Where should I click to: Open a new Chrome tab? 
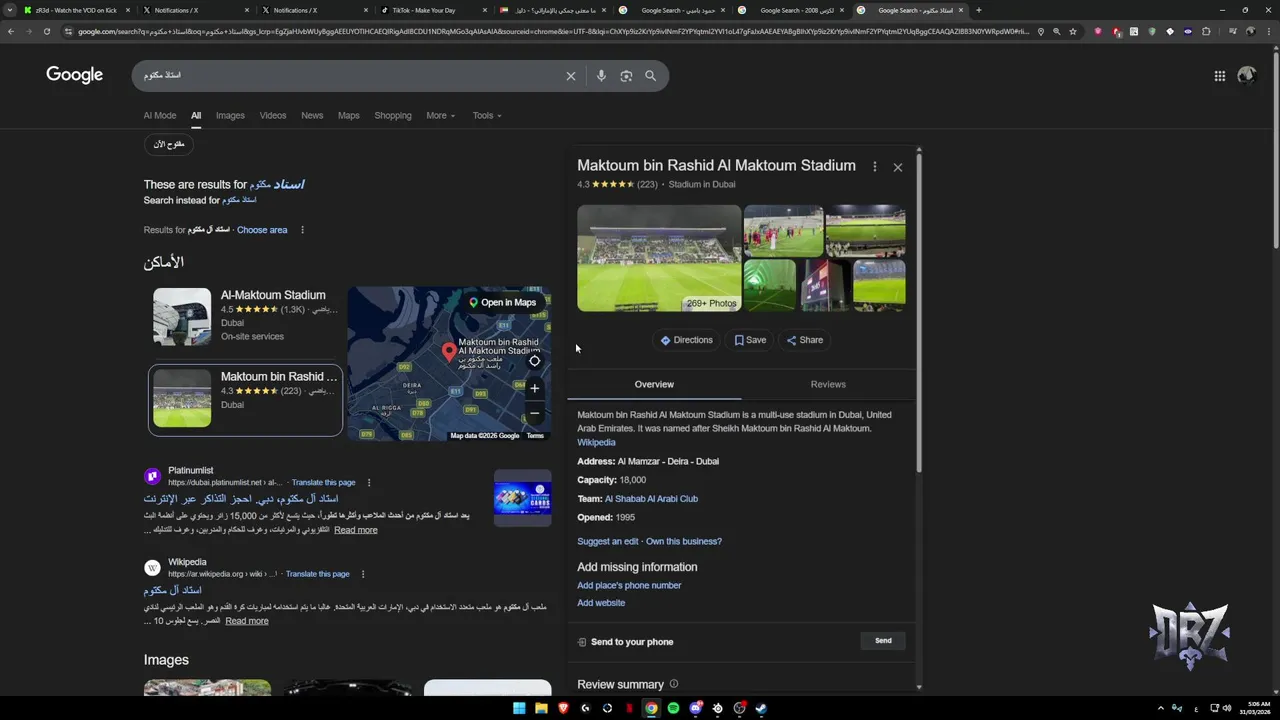tap(978, 10)
